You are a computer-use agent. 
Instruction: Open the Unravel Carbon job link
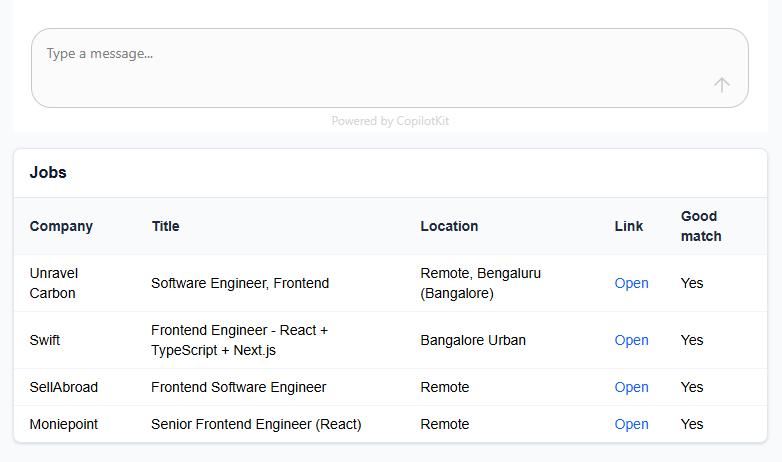[x=631, y=283]
